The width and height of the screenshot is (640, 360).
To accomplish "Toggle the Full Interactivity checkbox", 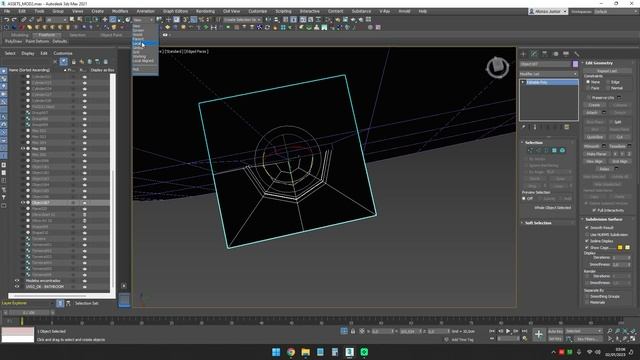I will point(594,210).
